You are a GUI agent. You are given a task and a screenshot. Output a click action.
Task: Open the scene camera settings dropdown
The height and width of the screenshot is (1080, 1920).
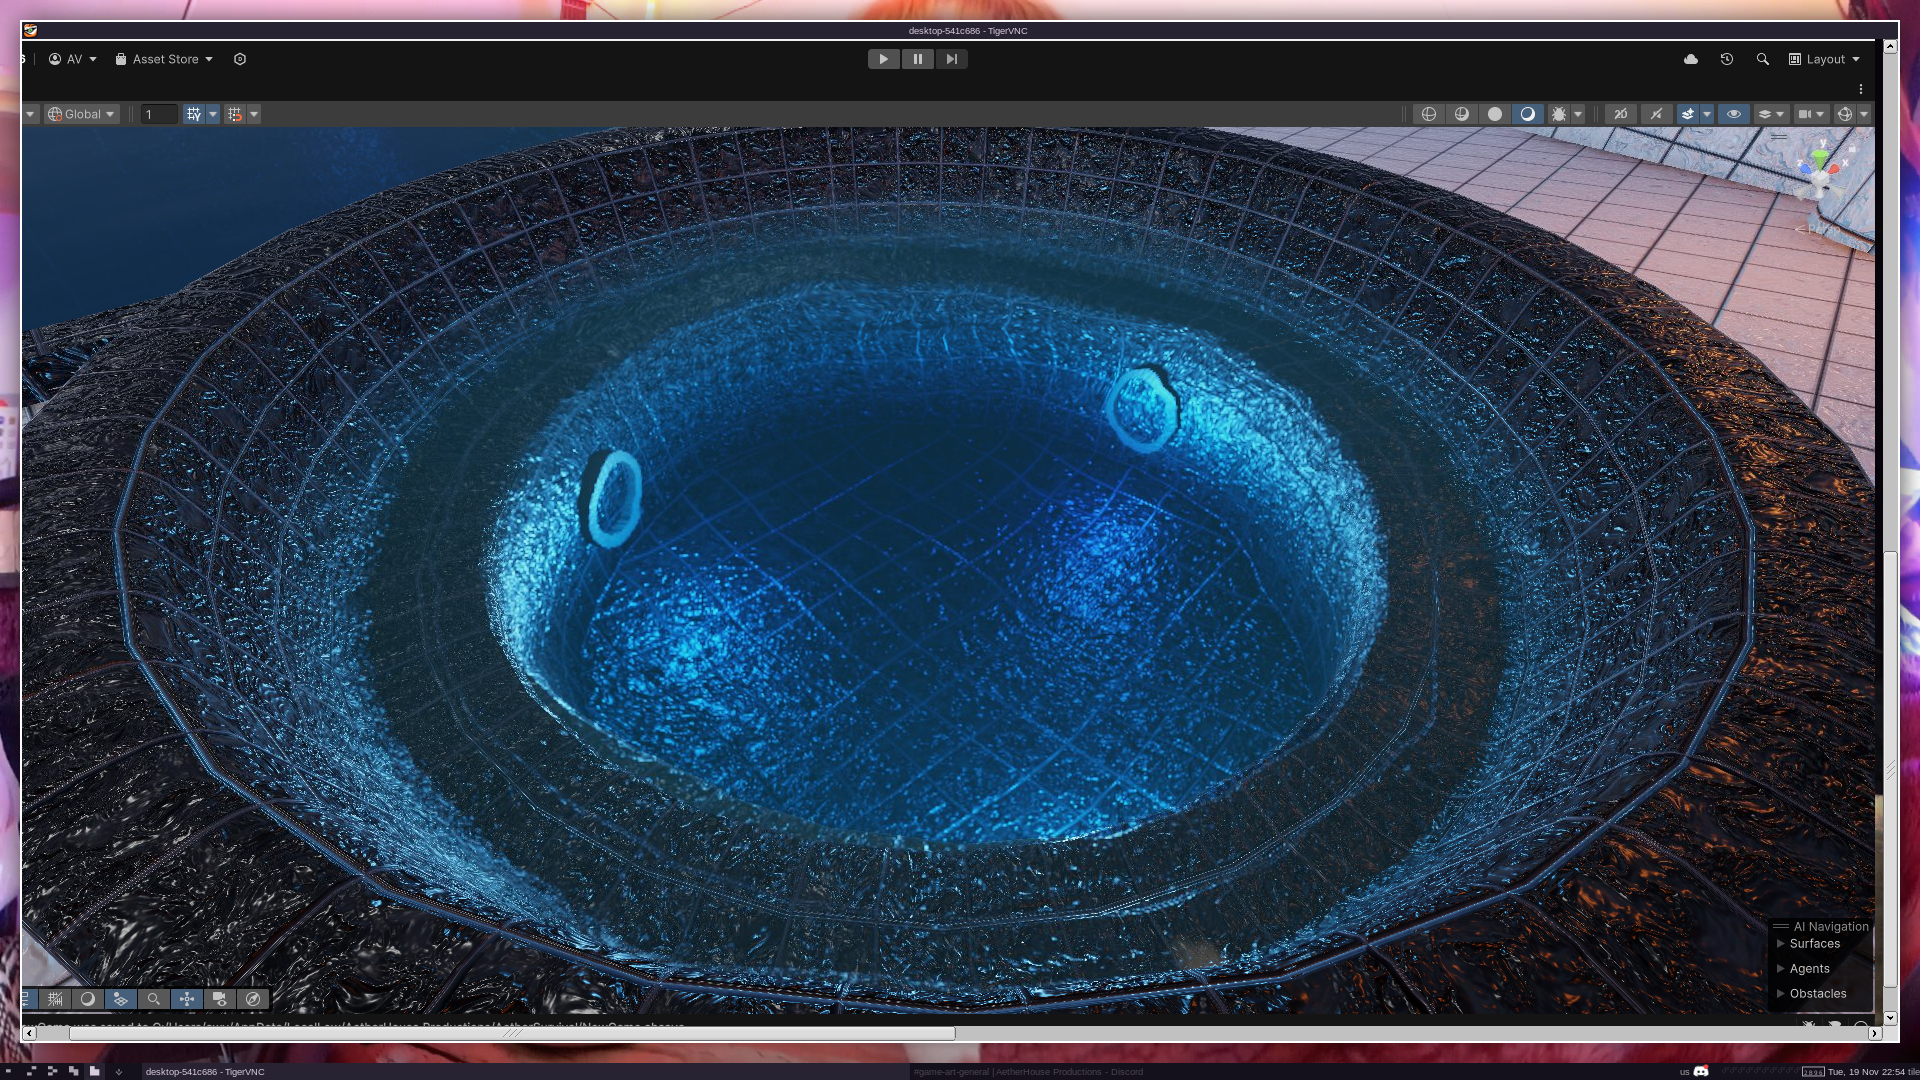(1810, 114)
